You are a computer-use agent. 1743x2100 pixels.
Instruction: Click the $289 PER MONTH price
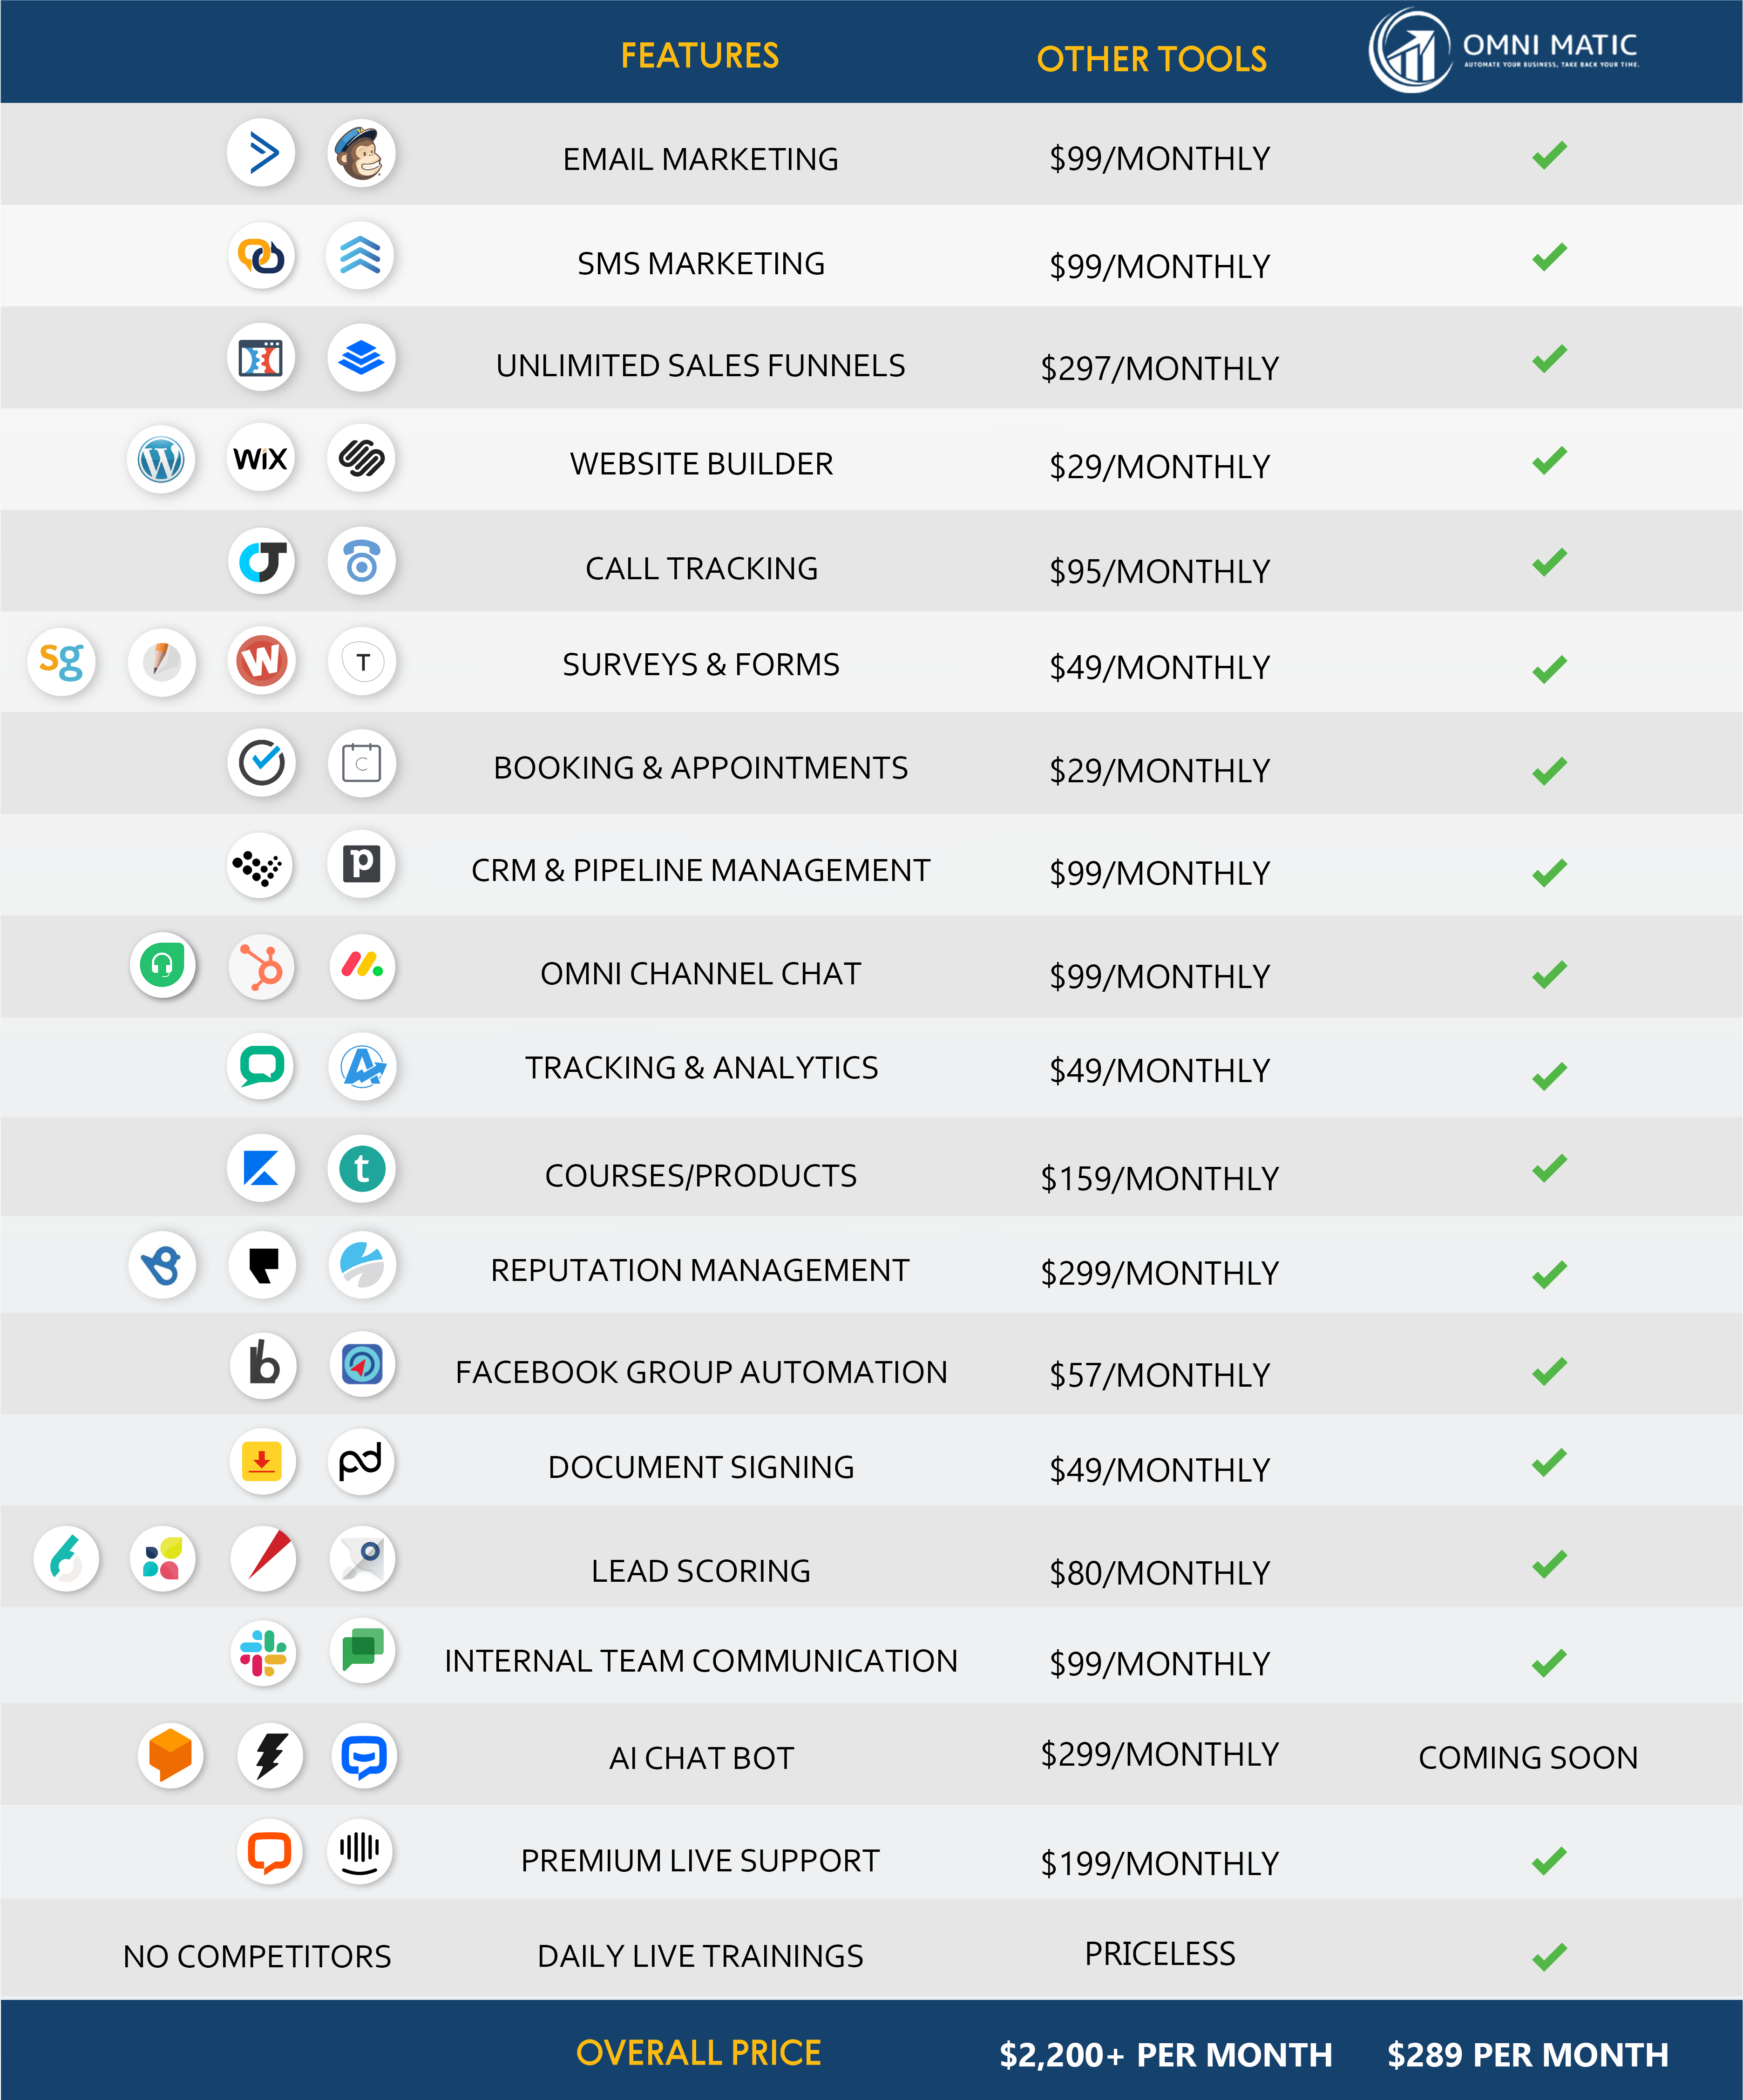[1527, 2055]
